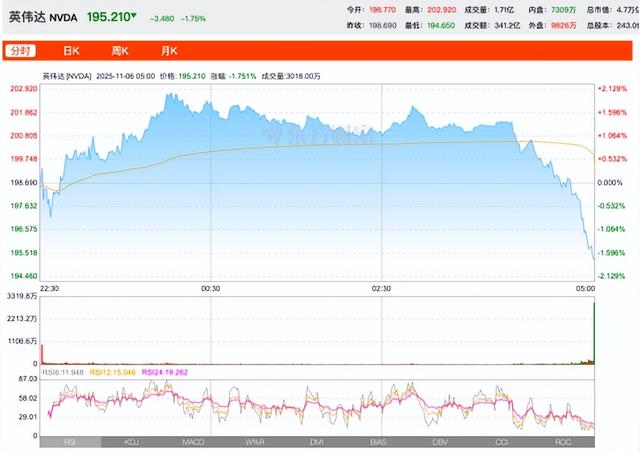Viewport: 640px width, 451px height.
Task: Click the current price 195.210 in header
Action: click(x=109, y=17)
